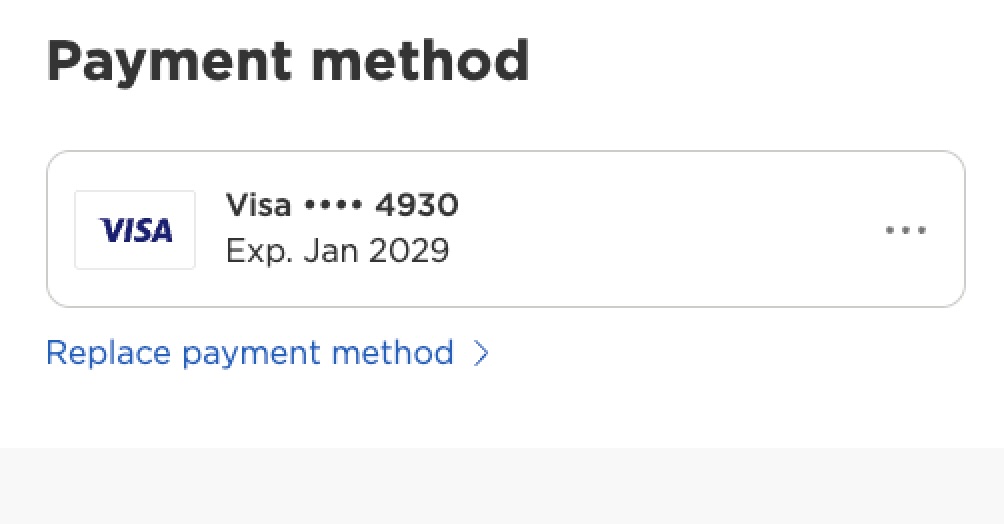Click the masked card number dots
Image resolution: width=1004 pixels, height=524 pixels.
tap(333, 206)
